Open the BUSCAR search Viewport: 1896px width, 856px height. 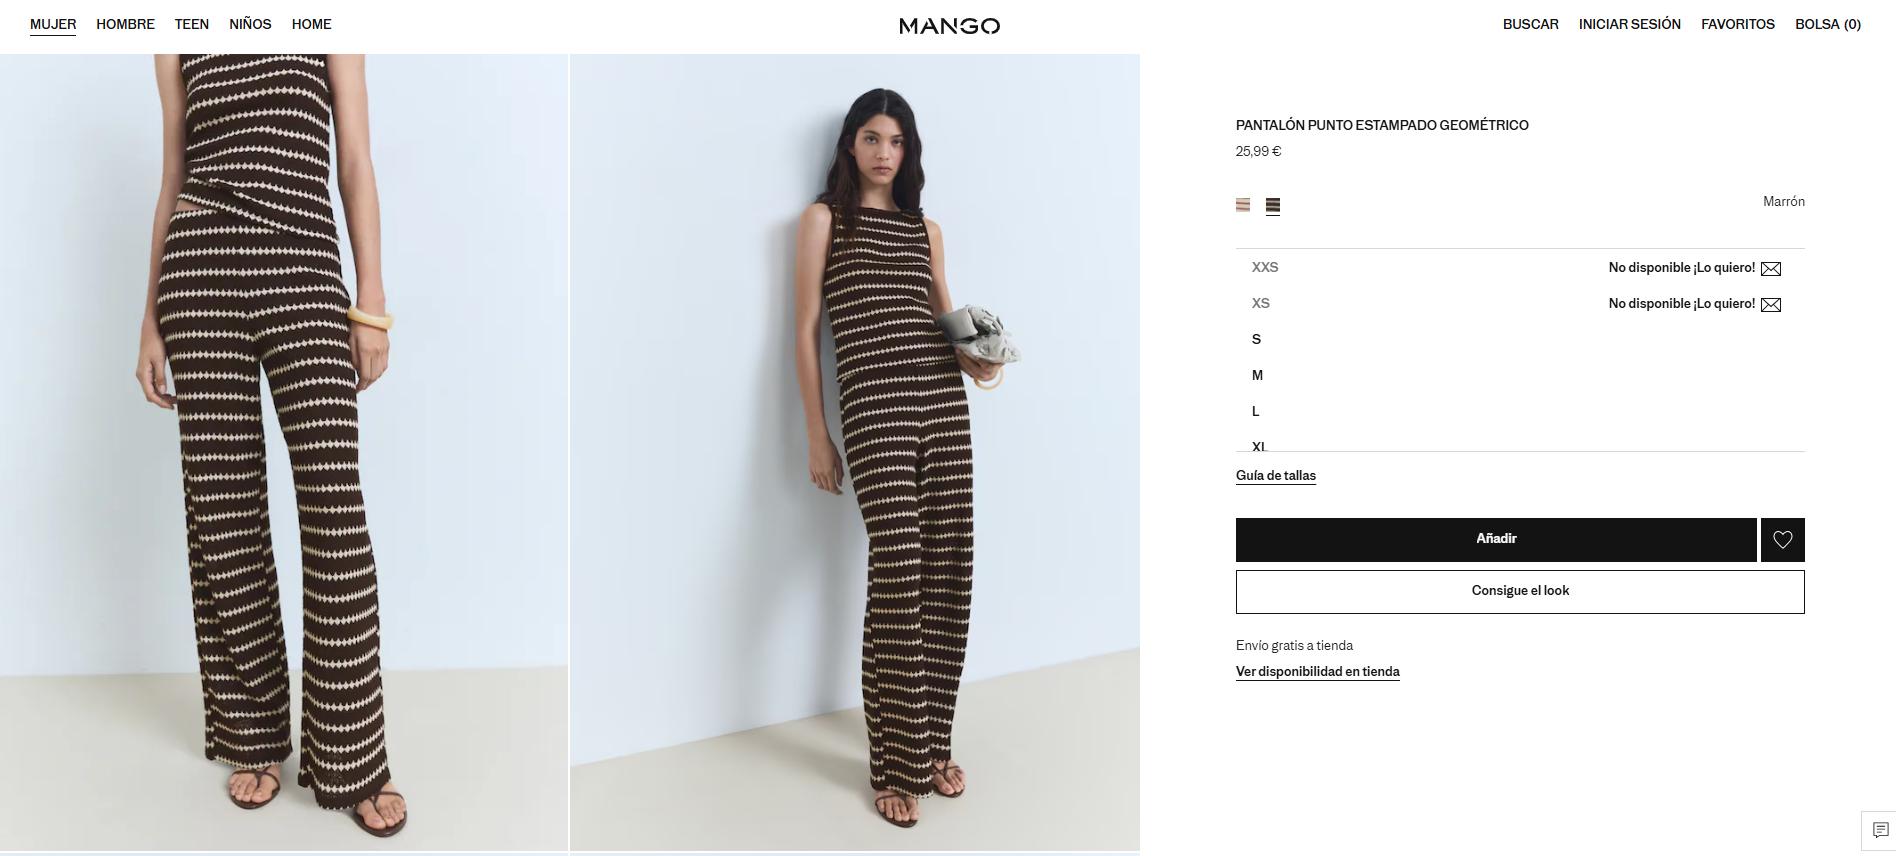point(1530,24)
